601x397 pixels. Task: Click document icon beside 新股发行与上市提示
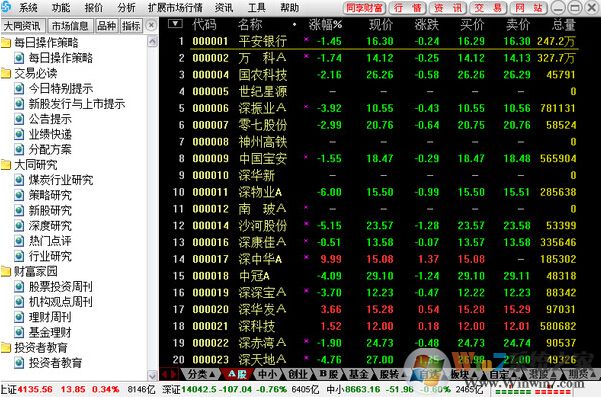click(19, 104)
